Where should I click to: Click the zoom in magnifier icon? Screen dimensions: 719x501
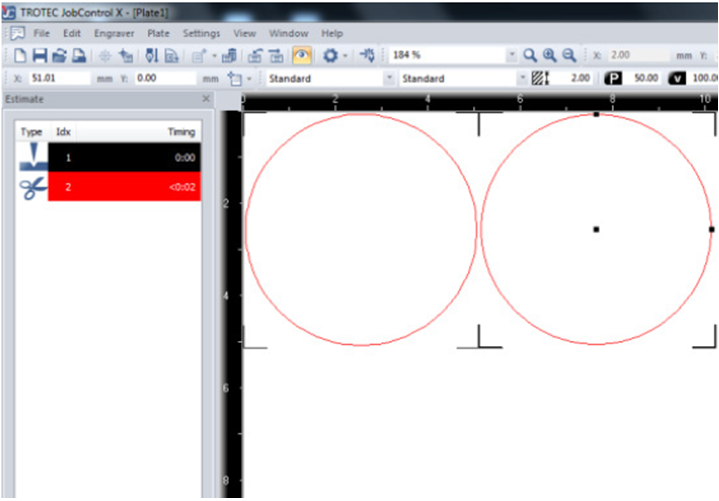tap(550, 56)
